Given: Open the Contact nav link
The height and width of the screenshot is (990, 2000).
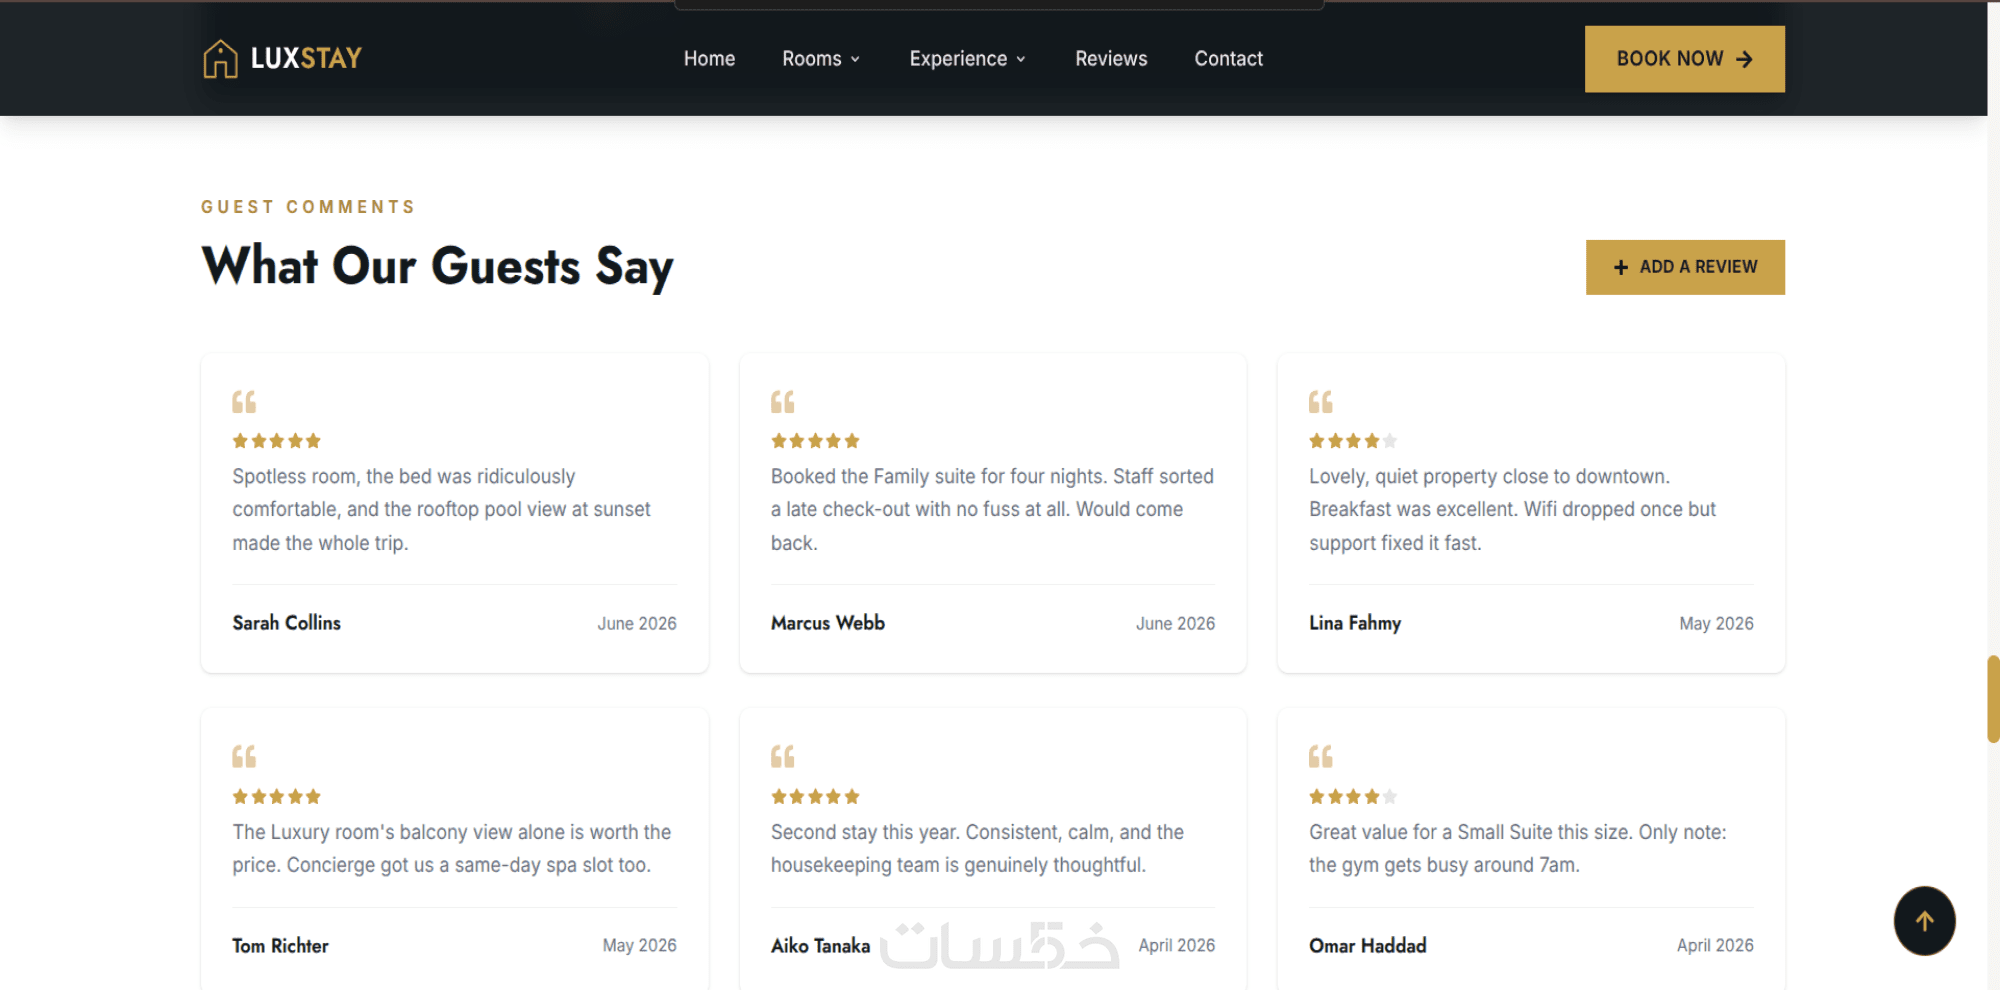Looking at the screenshot, I should 1228,59.
